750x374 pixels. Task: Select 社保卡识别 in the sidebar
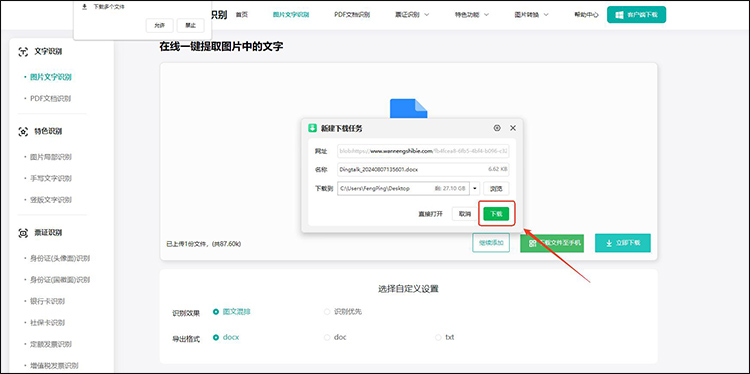[47, 322]
